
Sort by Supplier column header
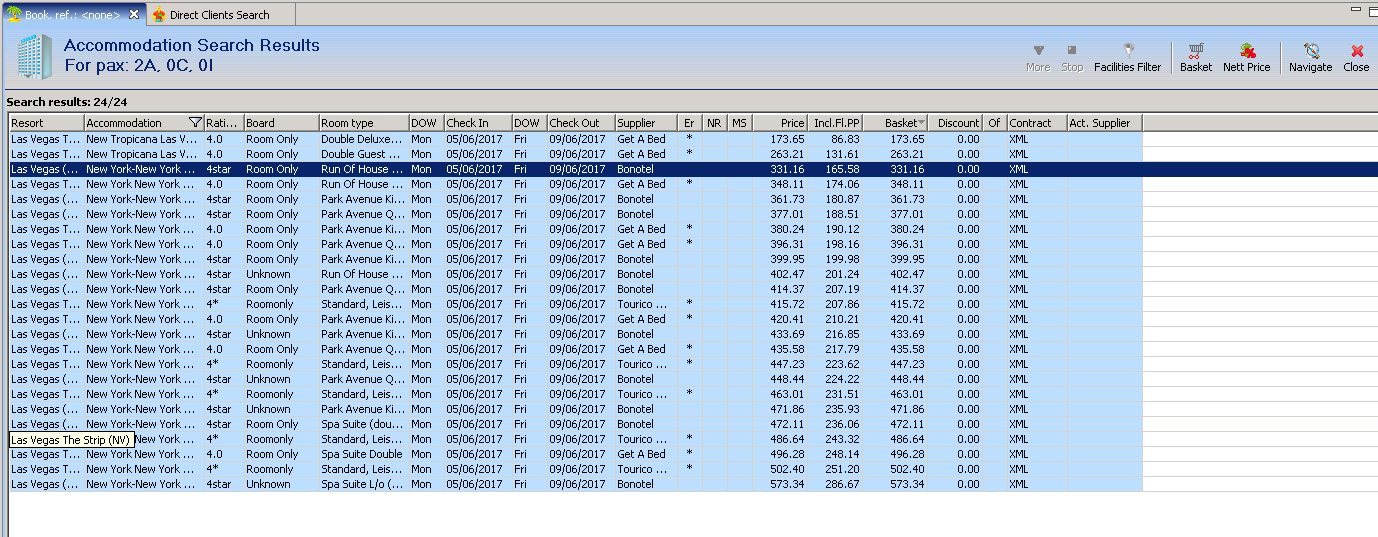click(x=645, y=123)
